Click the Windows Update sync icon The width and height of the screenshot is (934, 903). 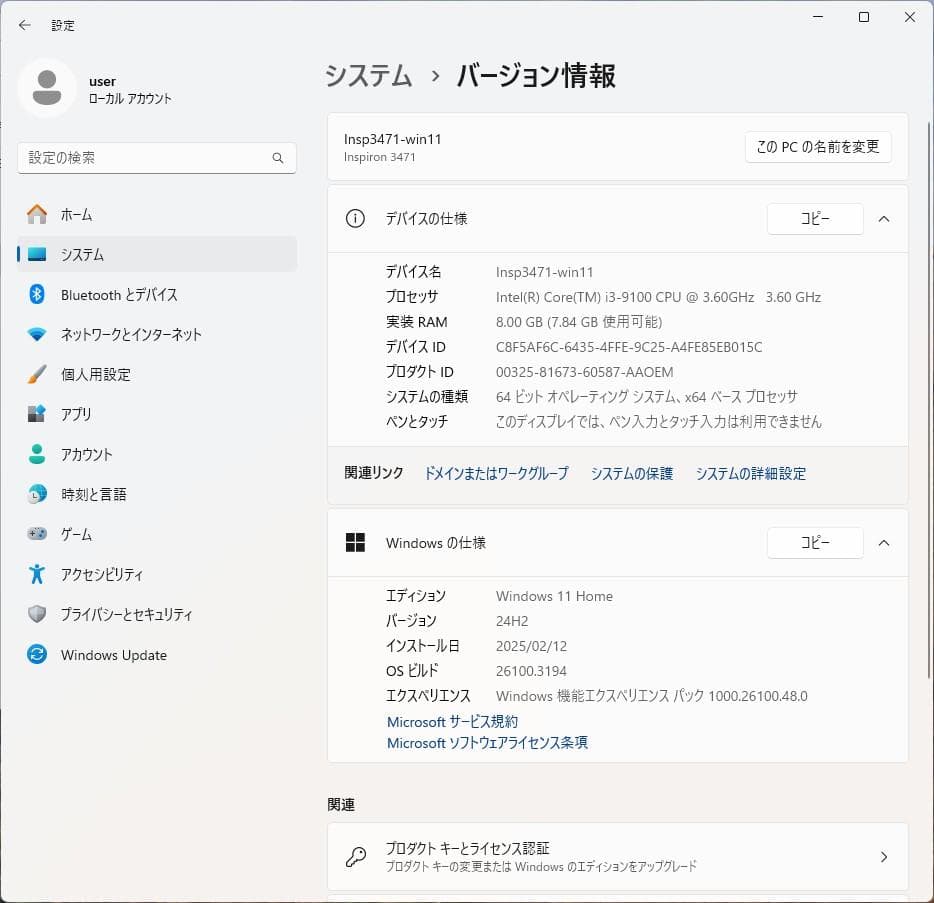pyautogui.click(x=37, y=654)
